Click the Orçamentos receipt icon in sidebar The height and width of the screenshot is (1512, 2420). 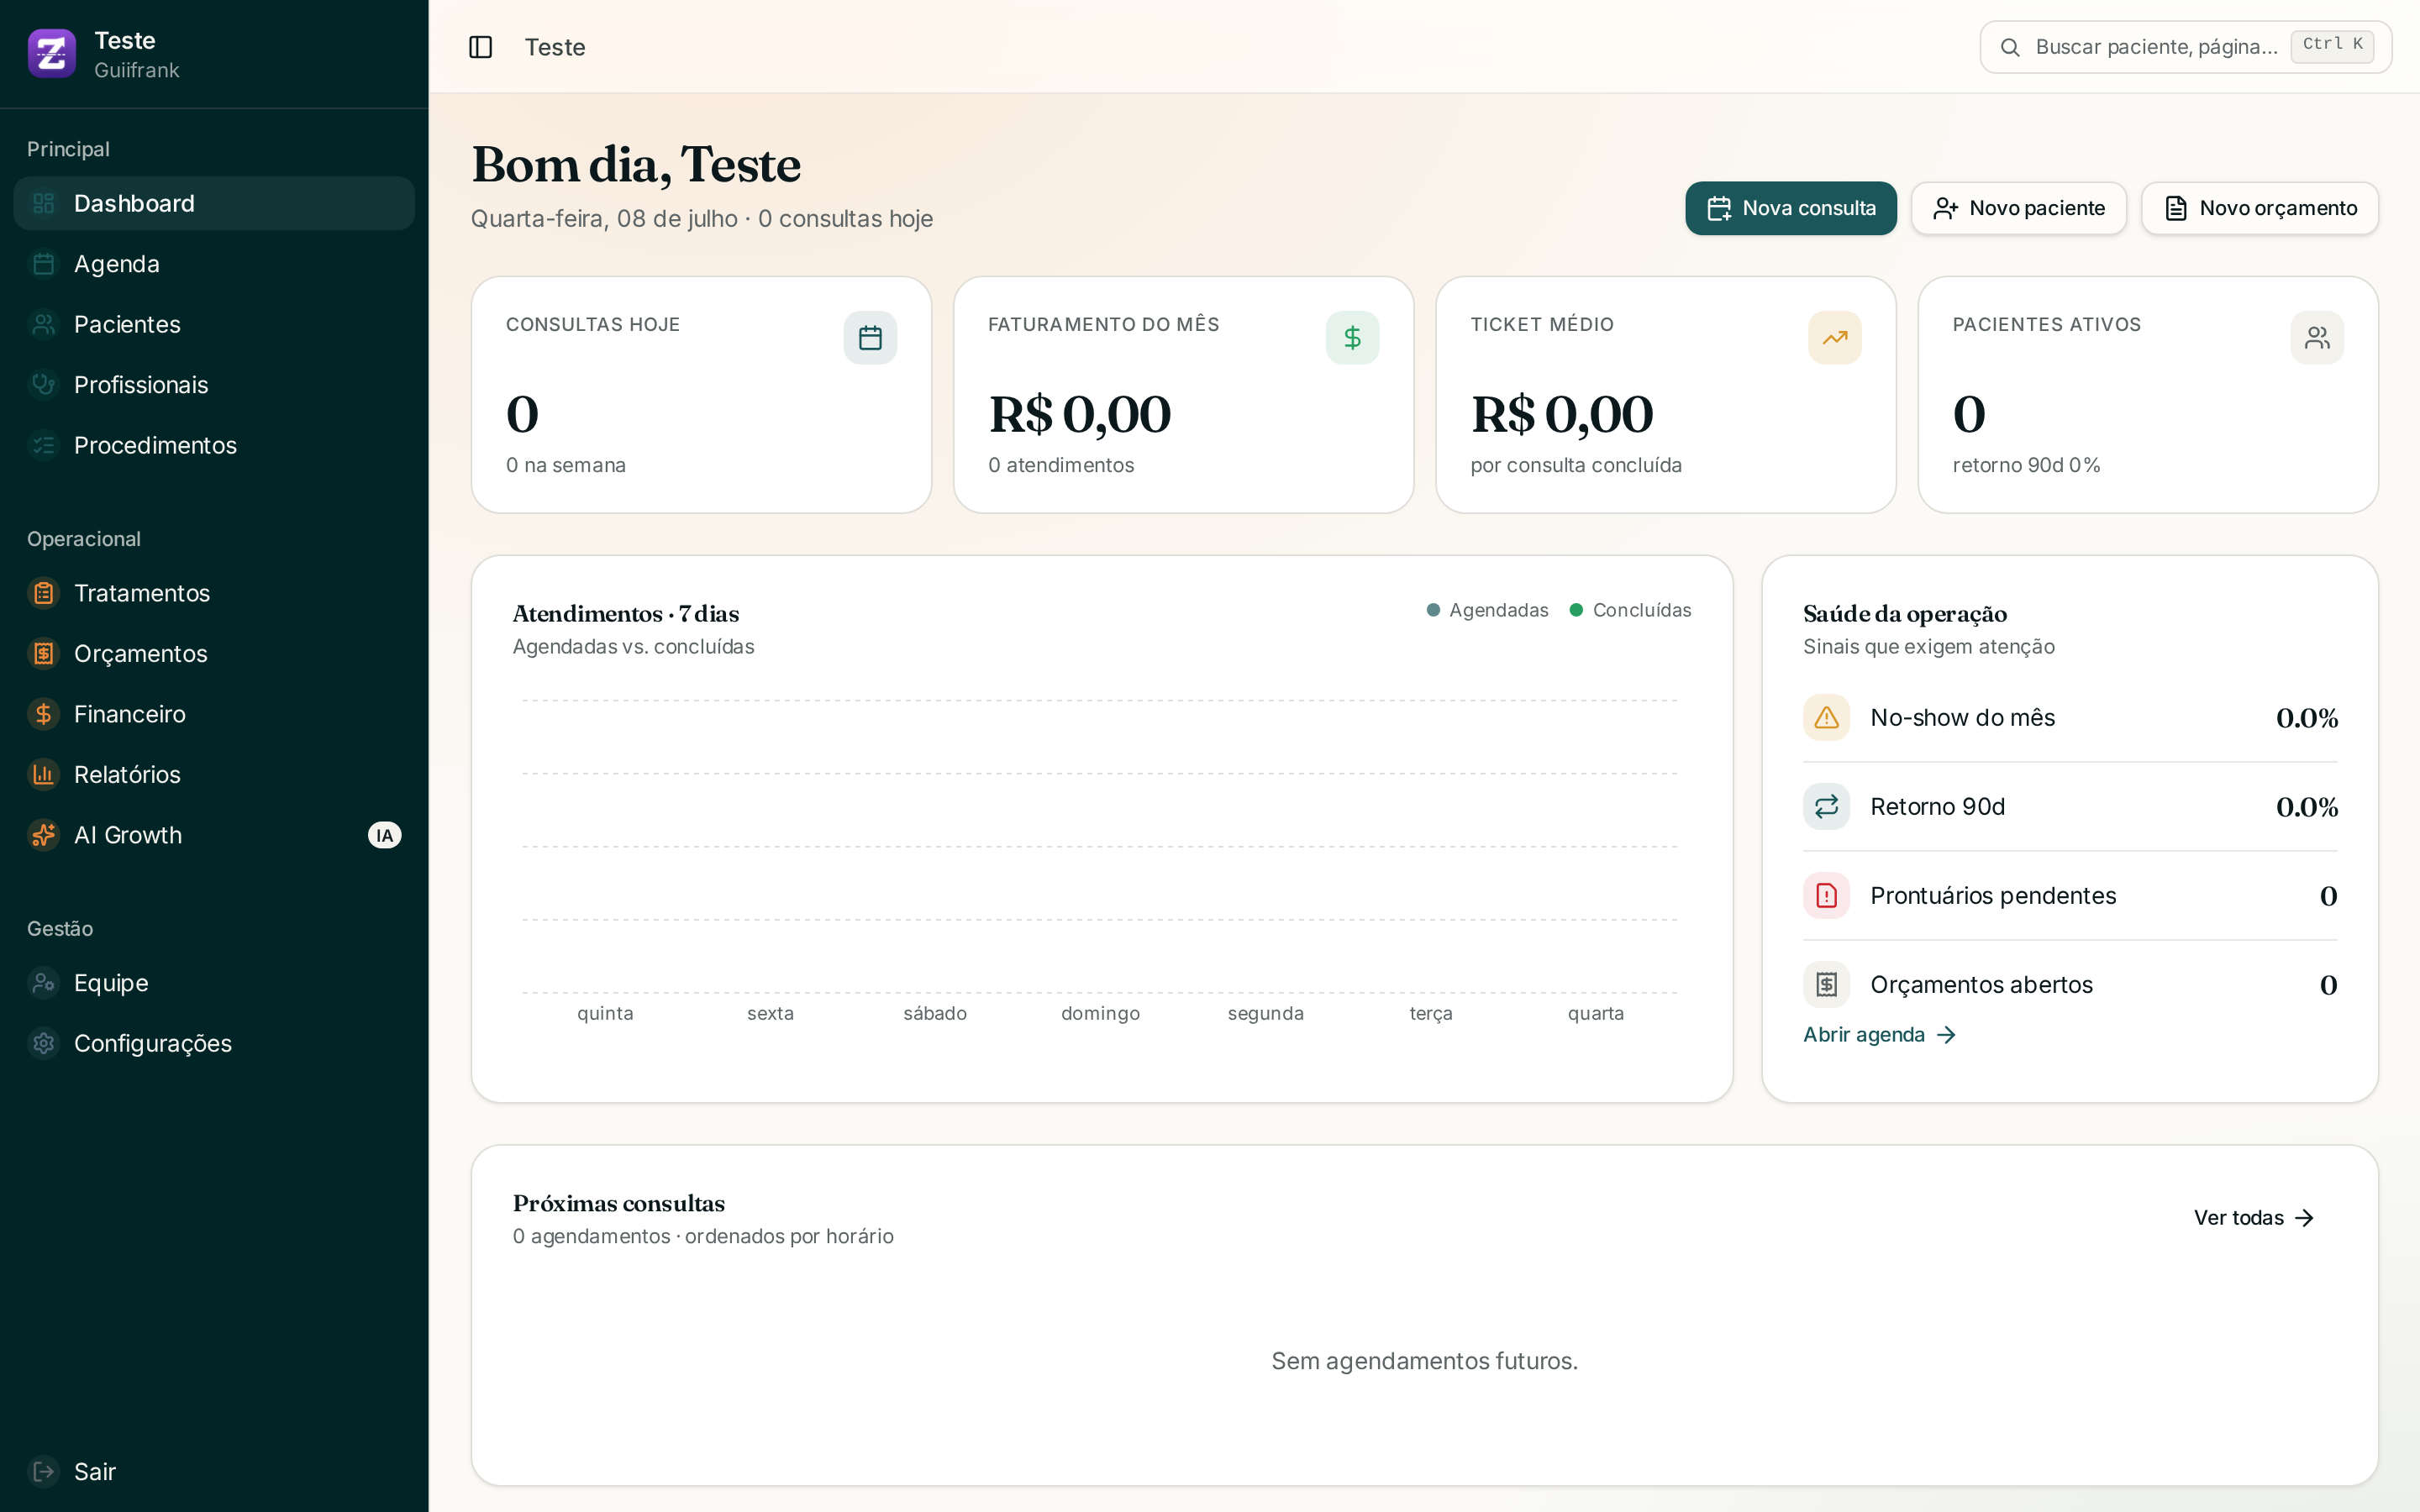coord(44,654)
